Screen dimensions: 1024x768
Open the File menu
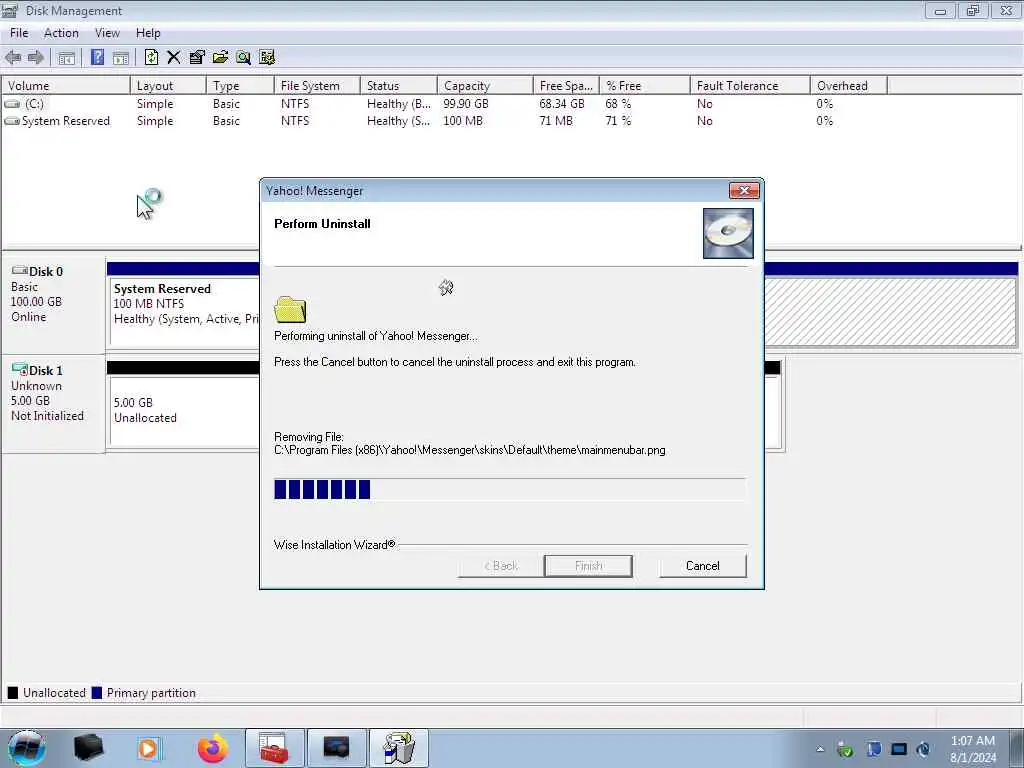[19, 33]
